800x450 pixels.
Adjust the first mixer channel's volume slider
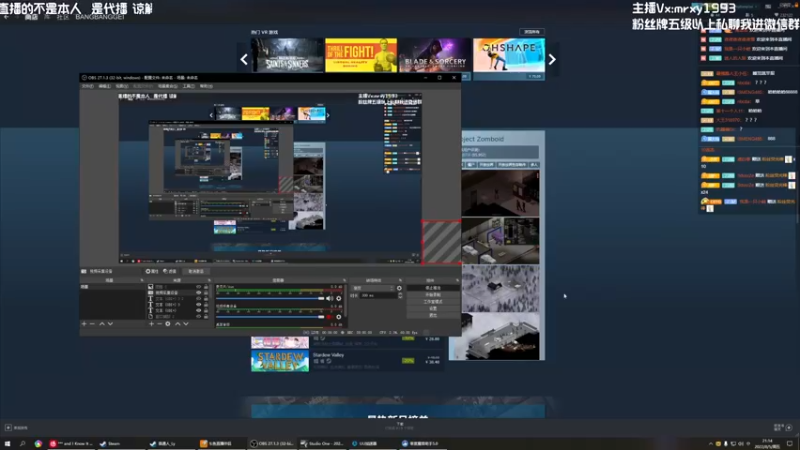click(x=270, y=298)
